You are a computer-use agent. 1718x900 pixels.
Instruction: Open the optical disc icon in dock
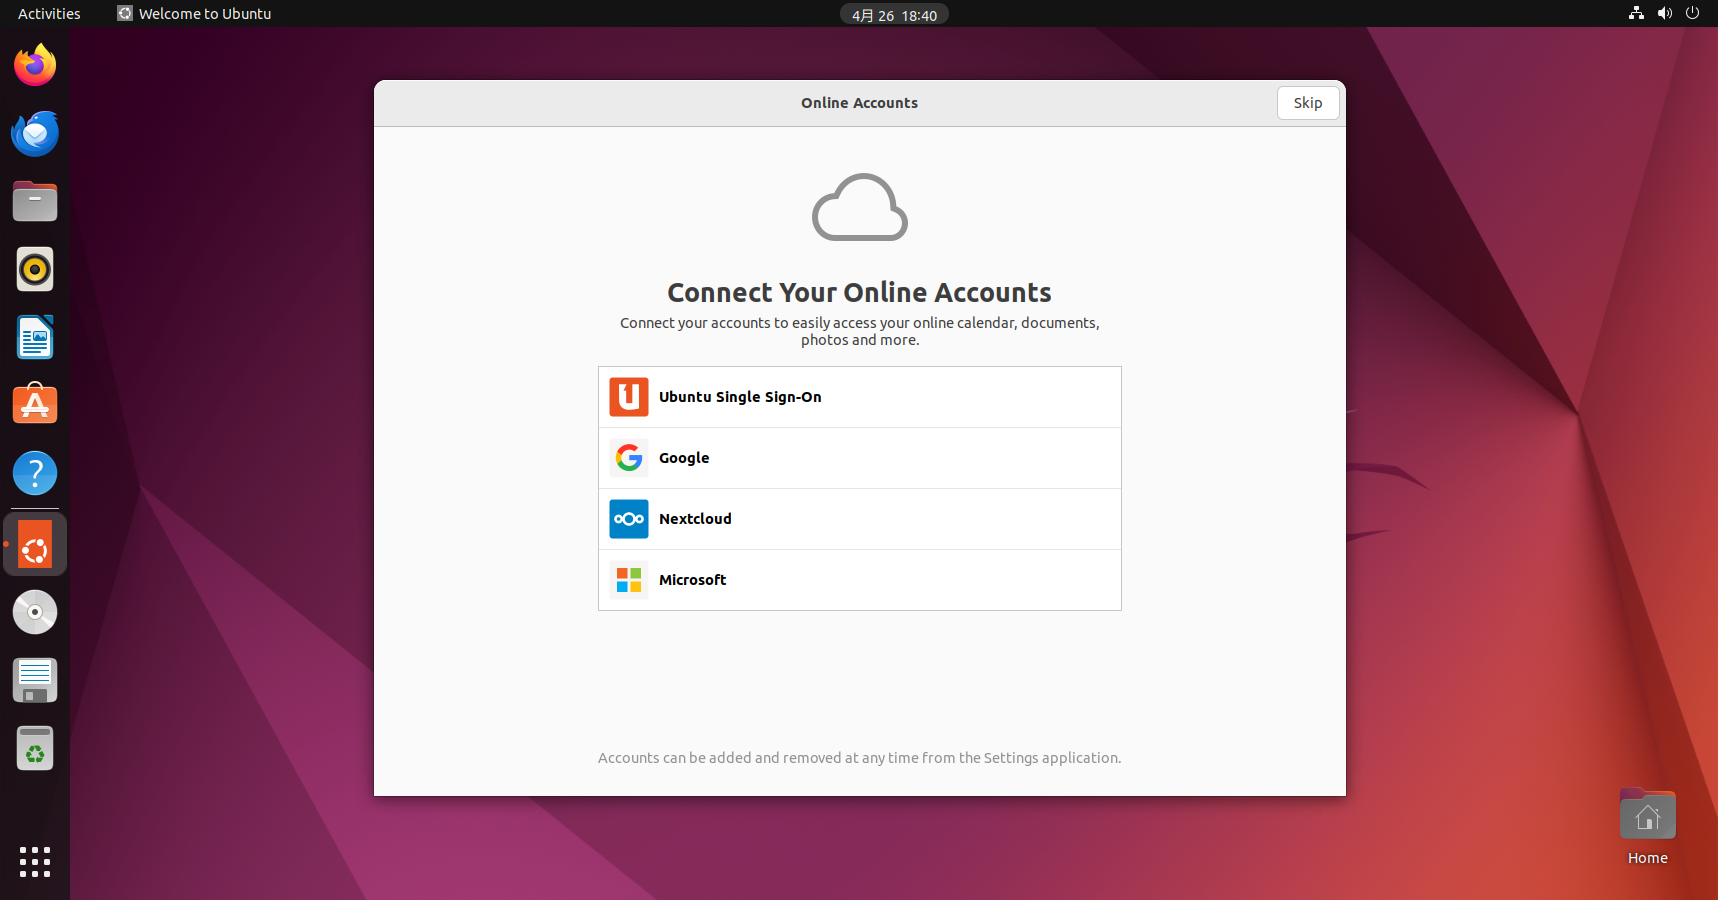click(35, 612)
